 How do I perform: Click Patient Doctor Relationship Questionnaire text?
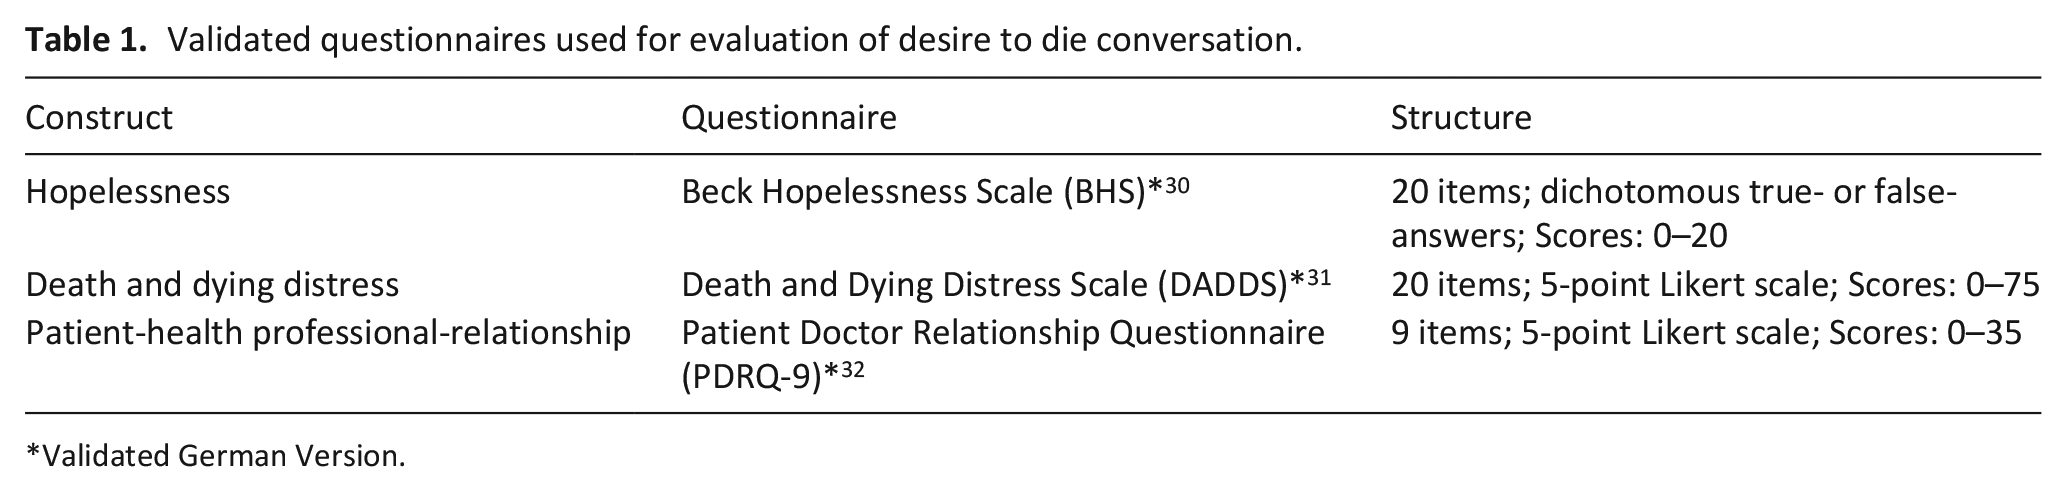click(x=1003, y=332)
